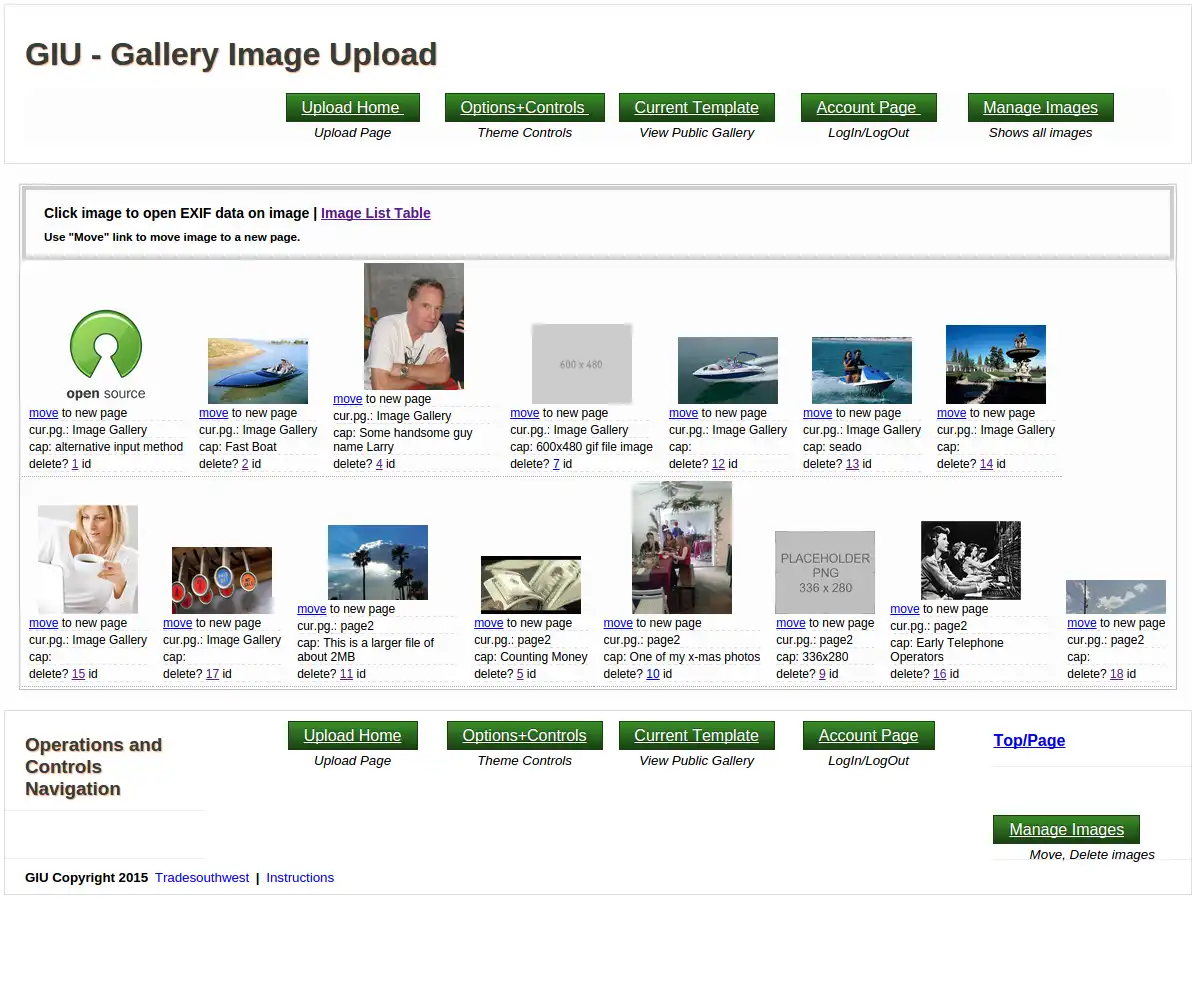The width and height of the screenshot is (1200, 991).
Task: Open the handsome guy Larry photo
Action: tap(414, 326)
